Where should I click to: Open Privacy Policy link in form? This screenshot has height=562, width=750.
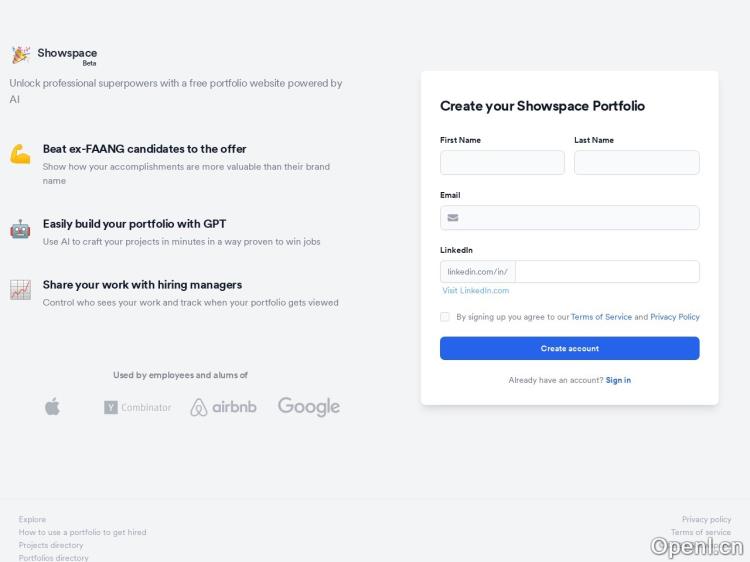[675, 317]
